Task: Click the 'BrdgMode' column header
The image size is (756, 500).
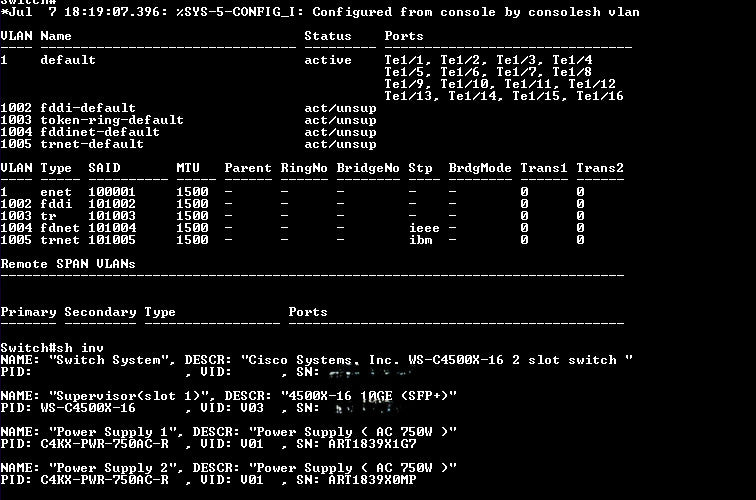Action: pyautogui.click(x=480, y=168)
